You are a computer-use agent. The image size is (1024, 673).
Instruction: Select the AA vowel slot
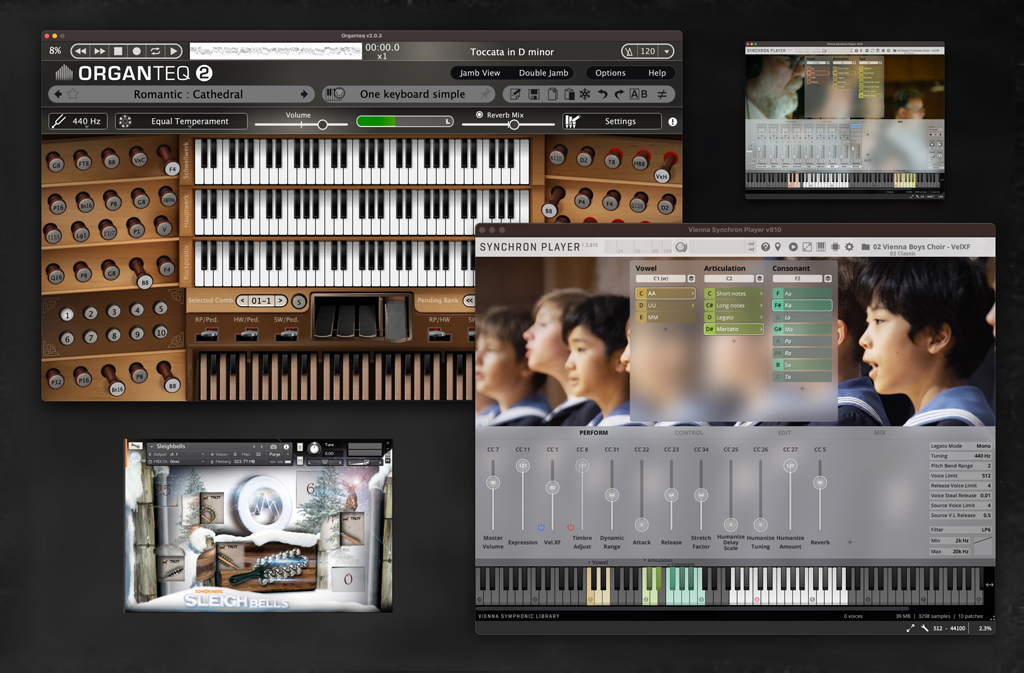coord(665,294)
